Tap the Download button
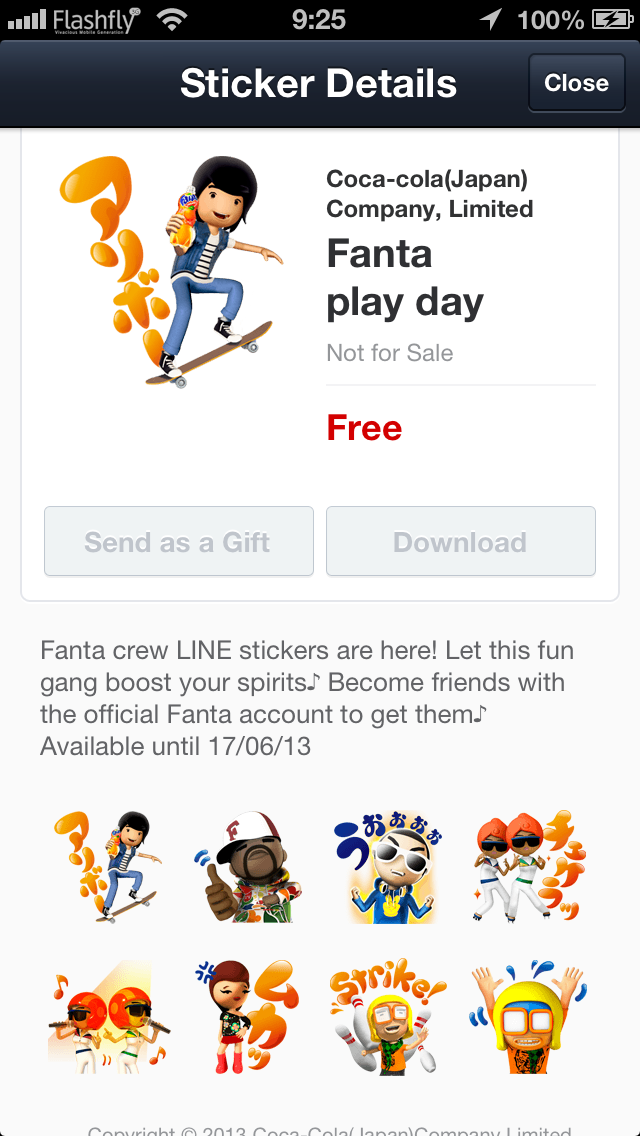 coord(460,541)
